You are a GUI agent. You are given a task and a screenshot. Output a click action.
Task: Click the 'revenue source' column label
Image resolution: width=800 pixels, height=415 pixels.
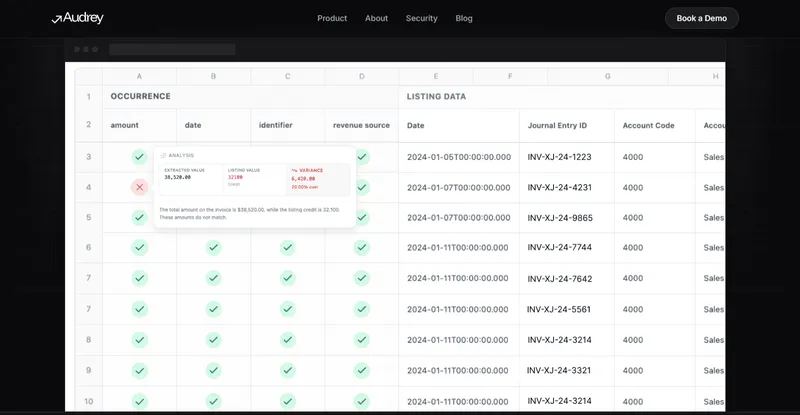(x=361, y=125)
